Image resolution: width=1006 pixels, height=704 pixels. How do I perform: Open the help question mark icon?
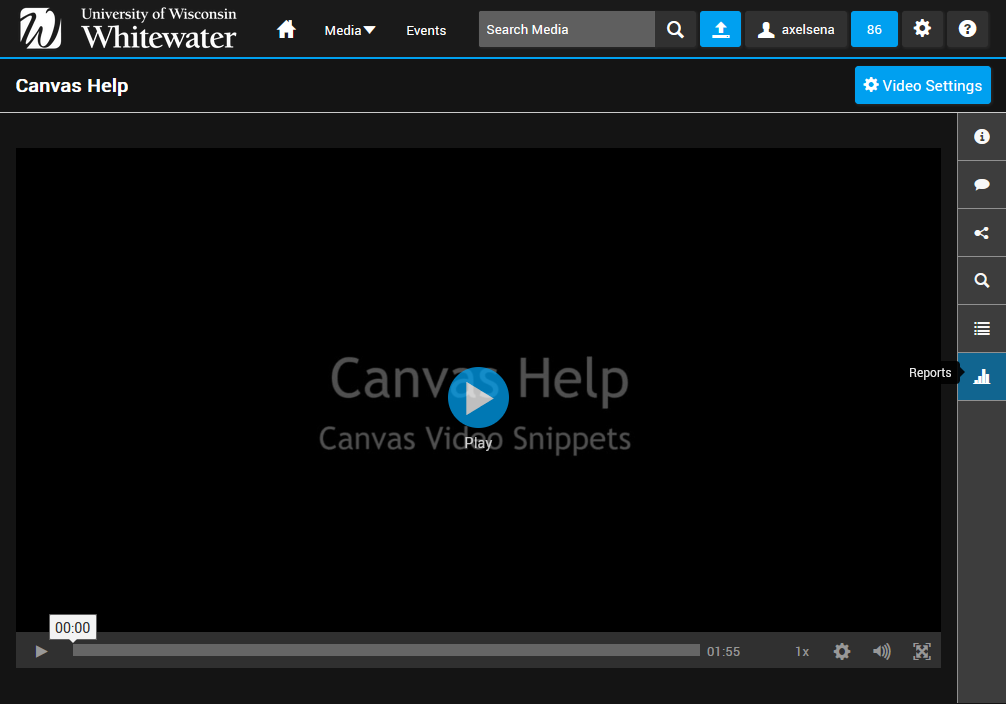coord(967,29)
